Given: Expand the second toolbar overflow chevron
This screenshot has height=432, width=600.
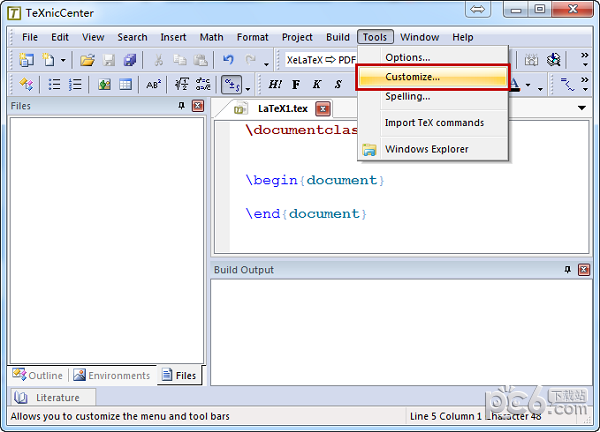Looking at the screenshot, I should click(x=585, y=84).
